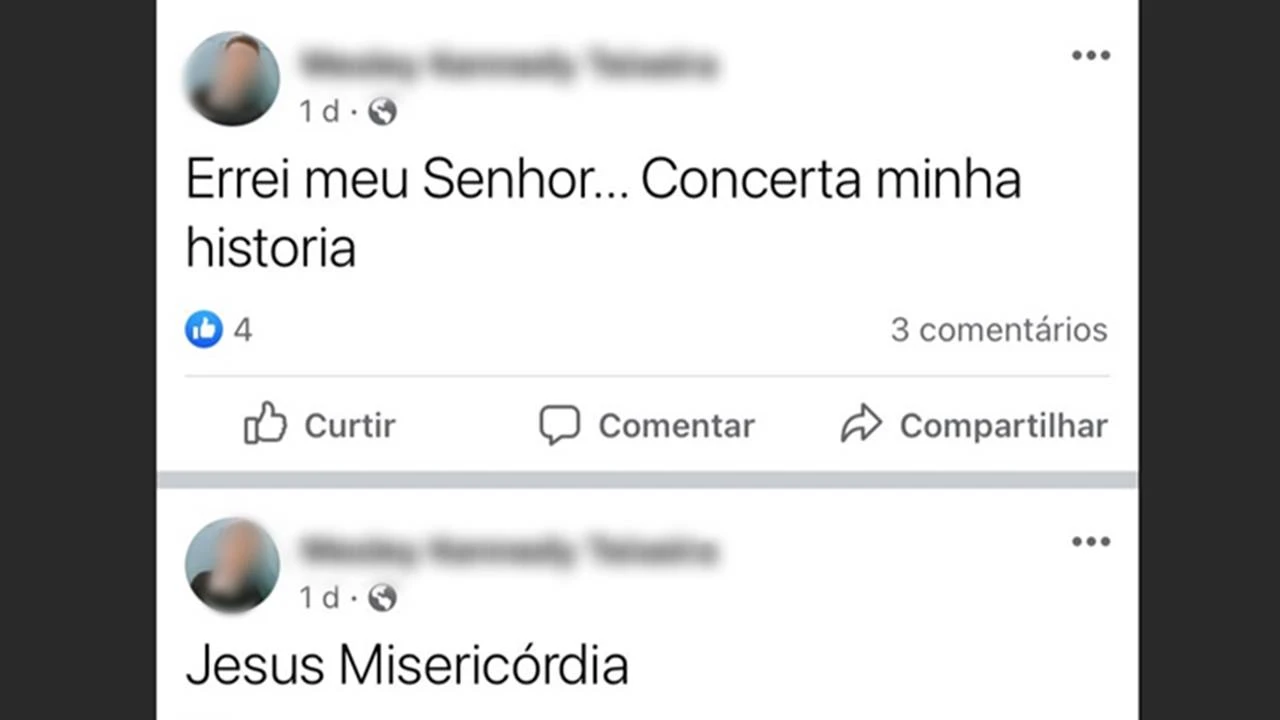Click the blurred author name on first post
Viewport: 1280px width, 720px height.
508,65
